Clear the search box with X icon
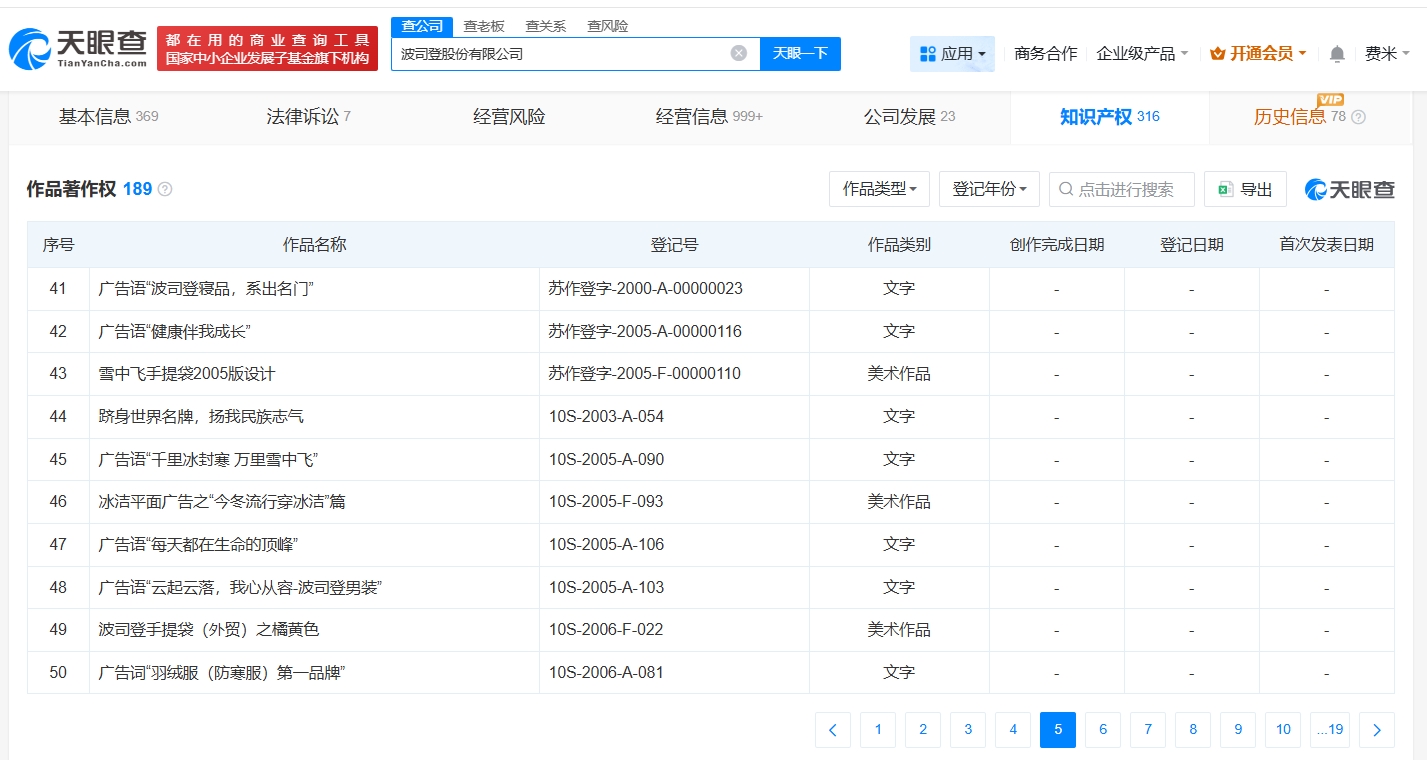 coord(738,54)
